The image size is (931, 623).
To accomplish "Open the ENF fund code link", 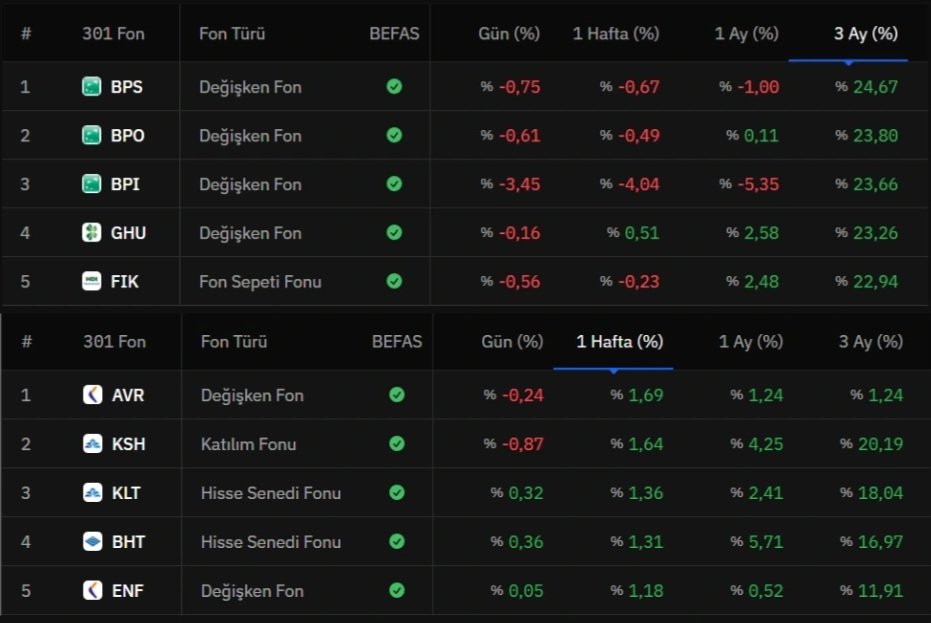I will [x=128, y=591].
